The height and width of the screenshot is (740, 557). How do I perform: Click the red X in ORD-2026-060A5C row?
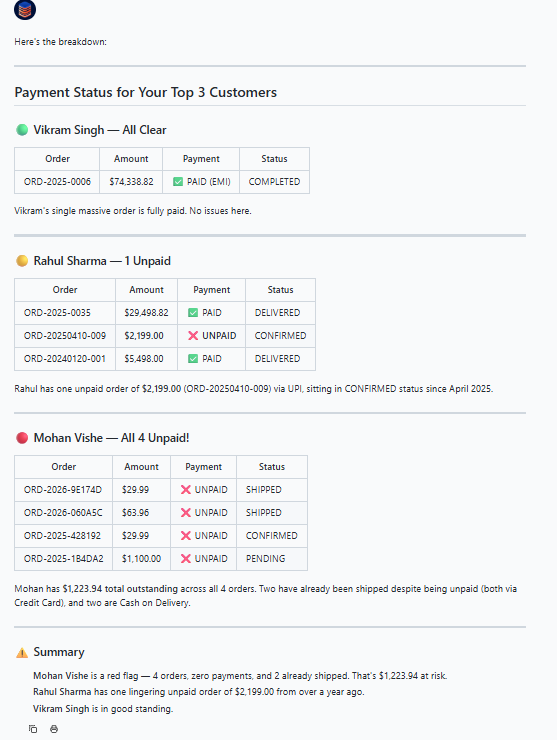(x=186, y=513)
